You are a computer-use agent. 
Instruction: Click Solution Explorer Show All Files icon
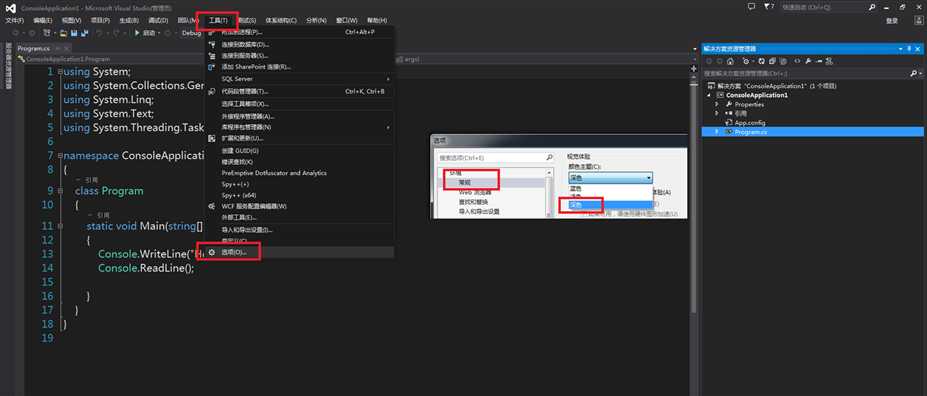point(782,61)
